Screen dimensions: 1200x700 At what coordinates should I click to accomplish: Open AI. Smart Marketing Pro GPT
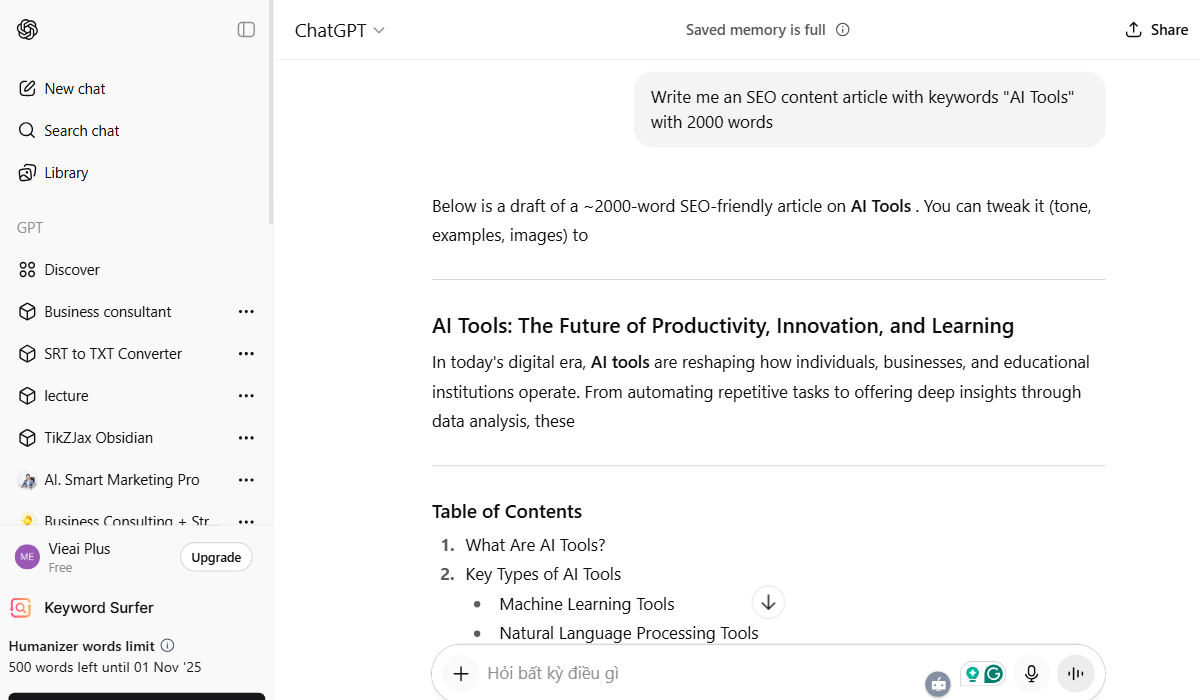121,480
